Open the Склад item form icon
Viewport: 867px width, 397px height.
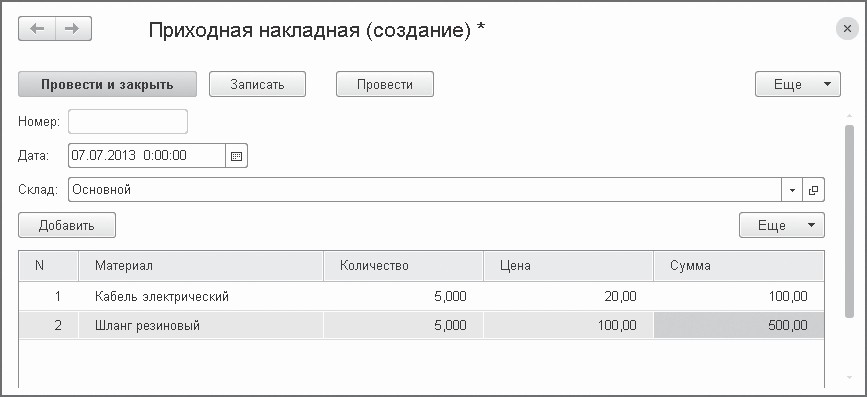click(813, 190)
